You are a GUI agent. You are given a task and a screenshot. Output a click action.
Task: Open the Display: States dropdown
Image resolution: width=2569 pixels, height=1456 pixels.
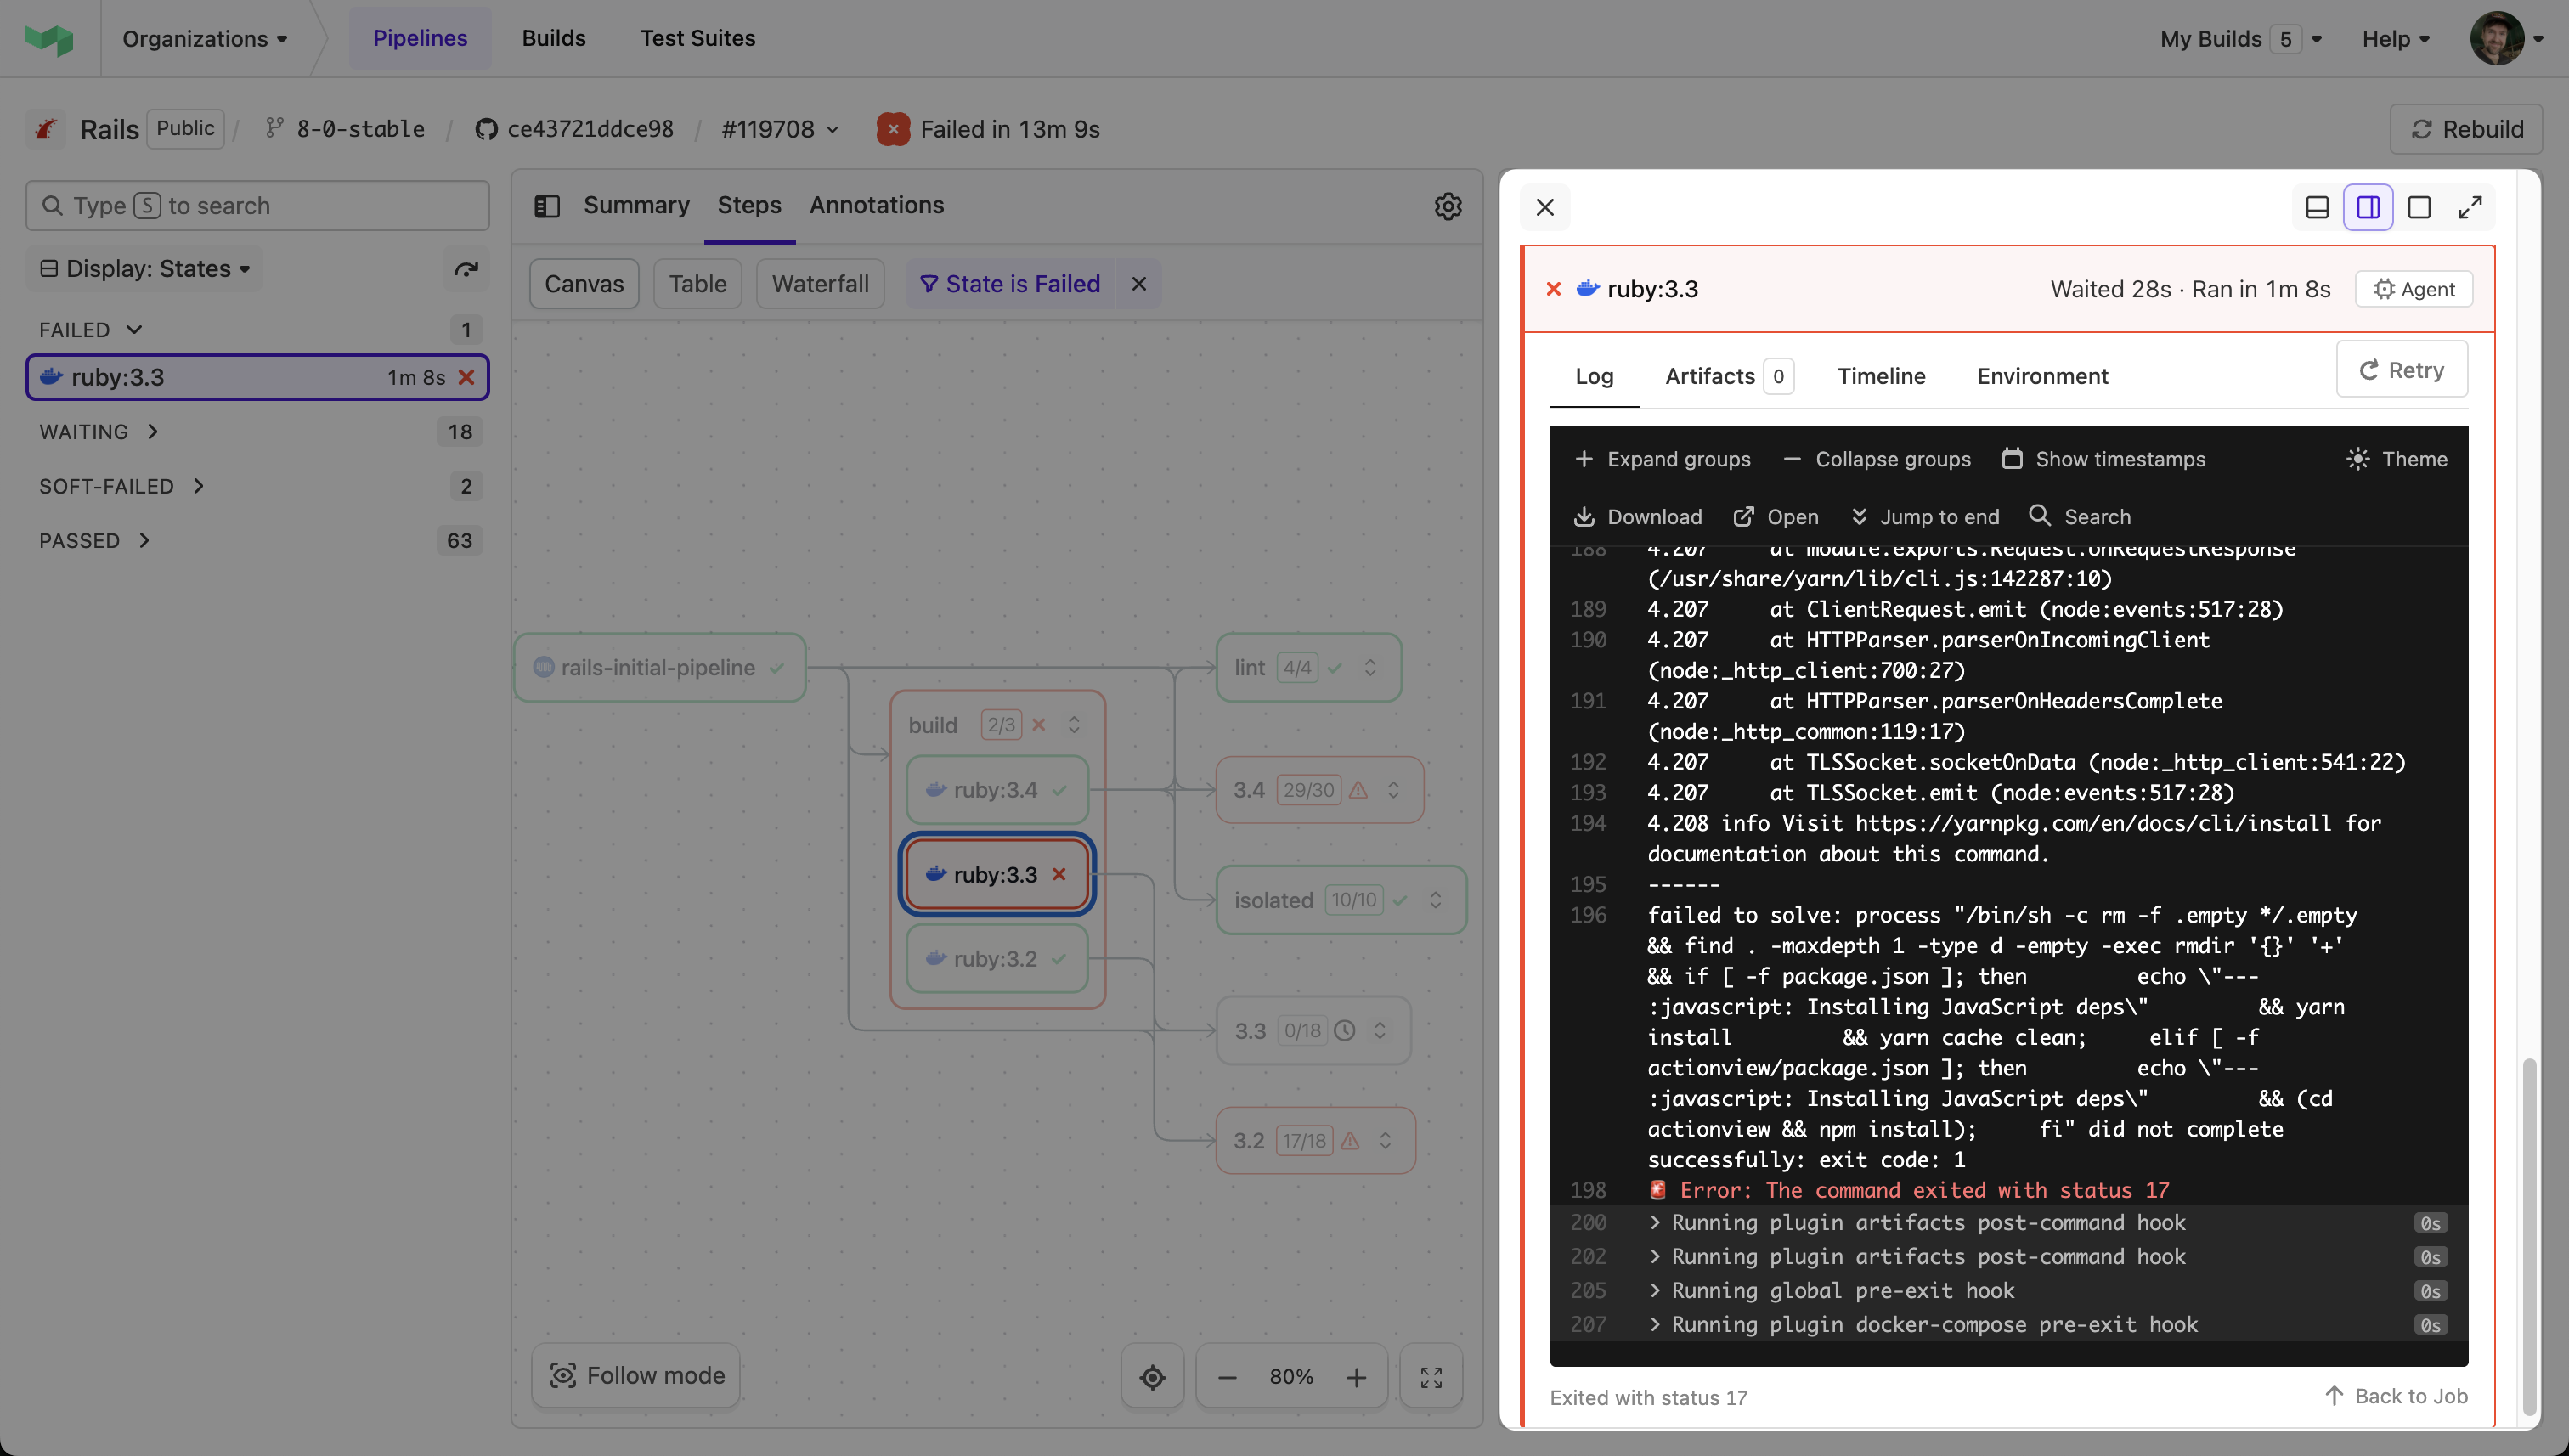(145, 269)
